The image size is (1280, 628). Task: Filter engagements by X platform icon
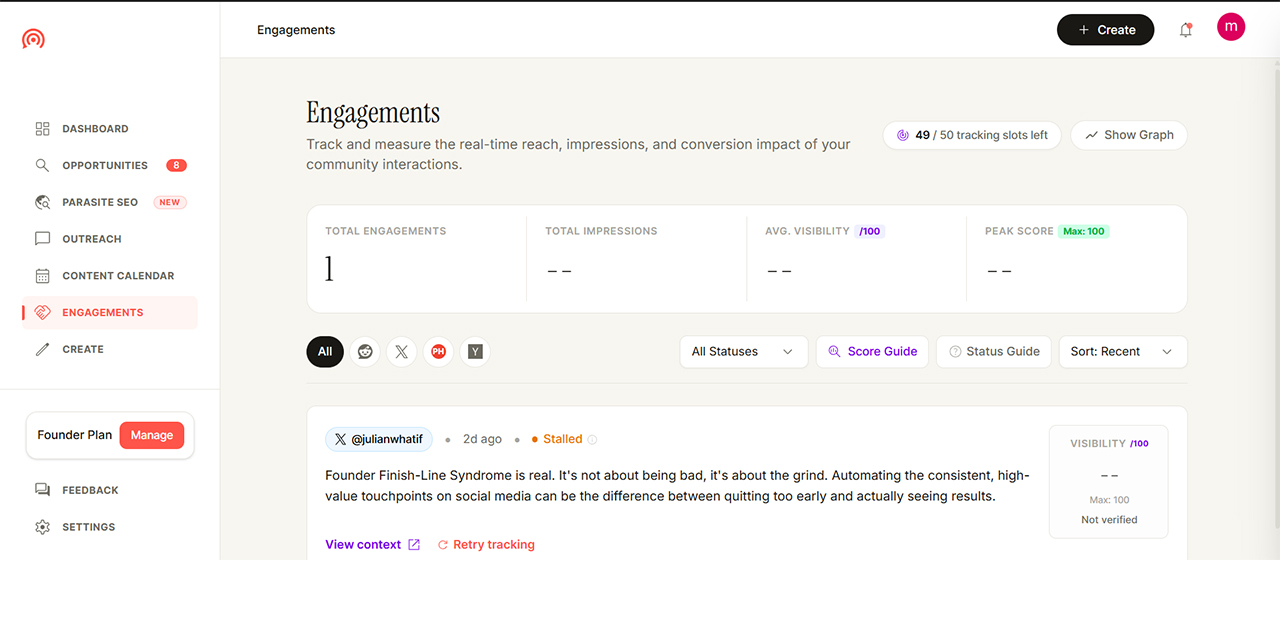[401, 352]
